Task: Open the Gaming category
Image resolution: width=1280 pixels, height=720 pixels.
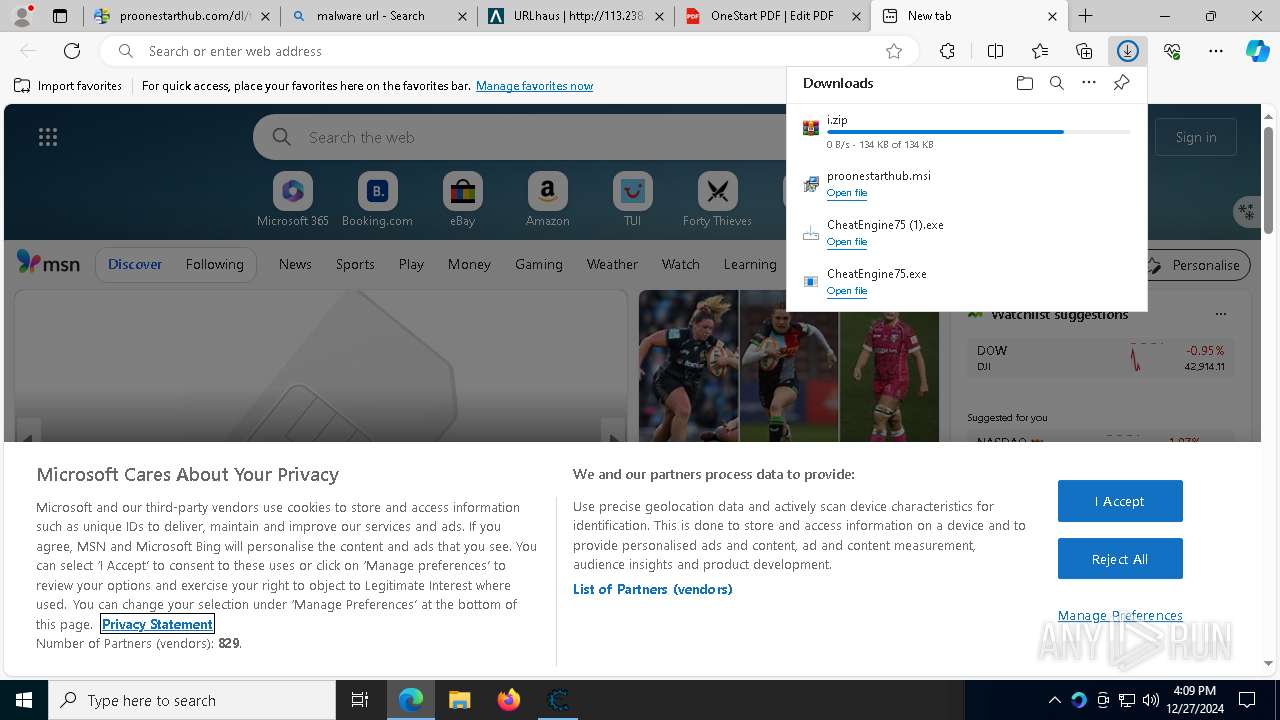Action: [x=539, y=264]
